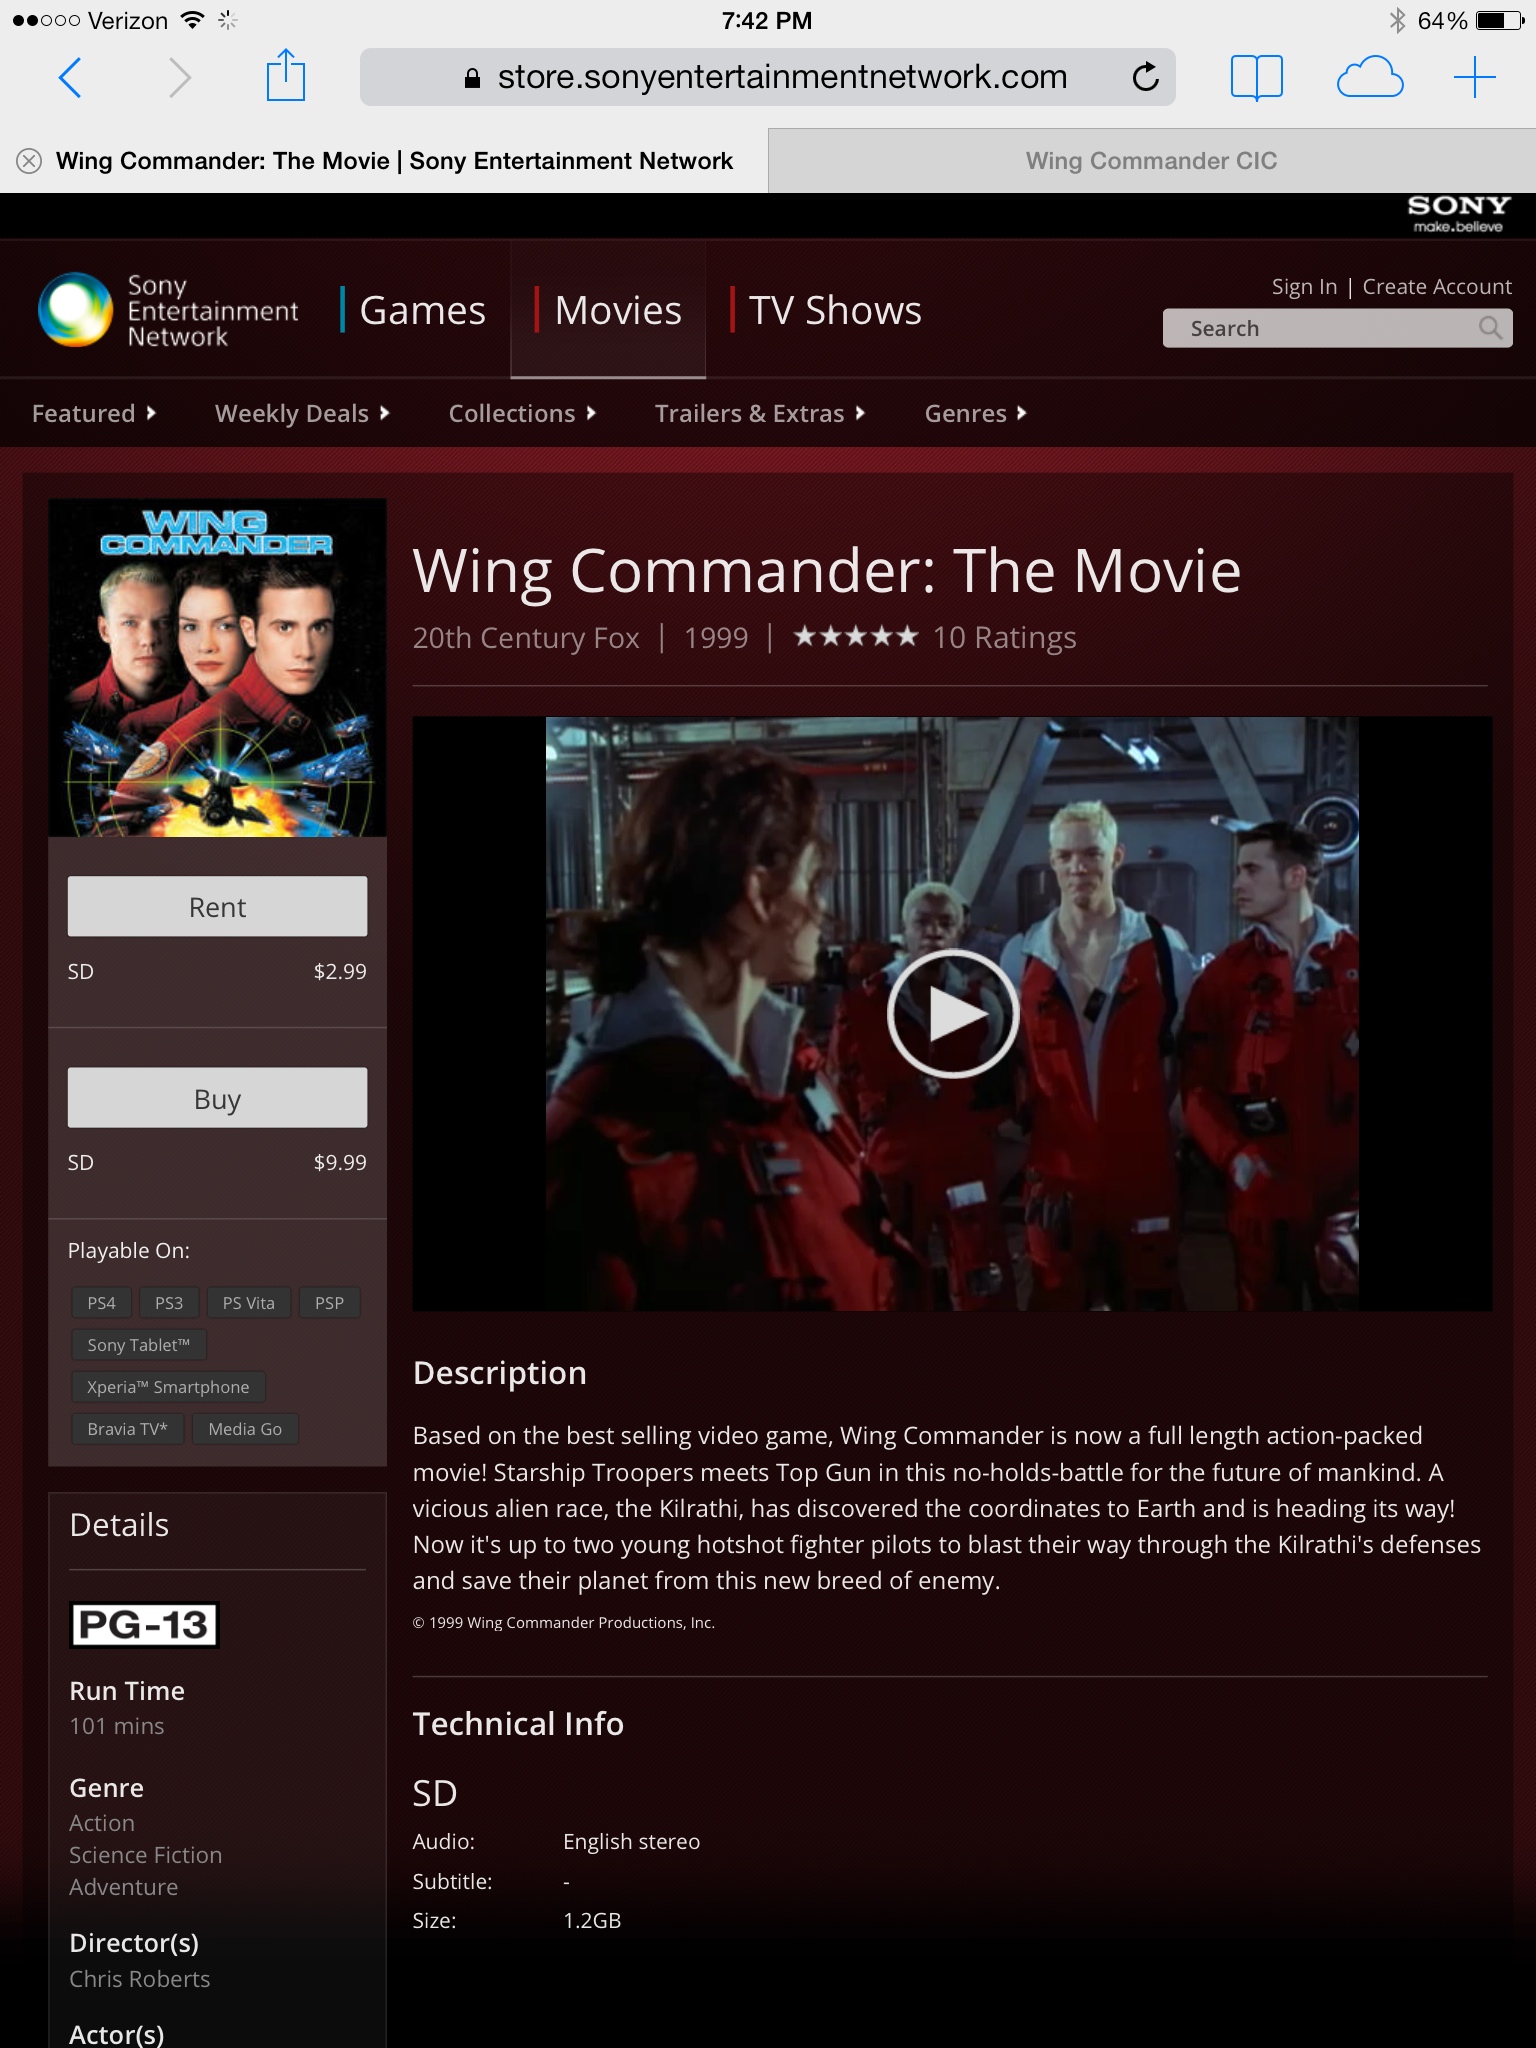Click the Buy button
Image resolution: width=1536 pixels, height=2048 pixels.
click(217, 1098)
